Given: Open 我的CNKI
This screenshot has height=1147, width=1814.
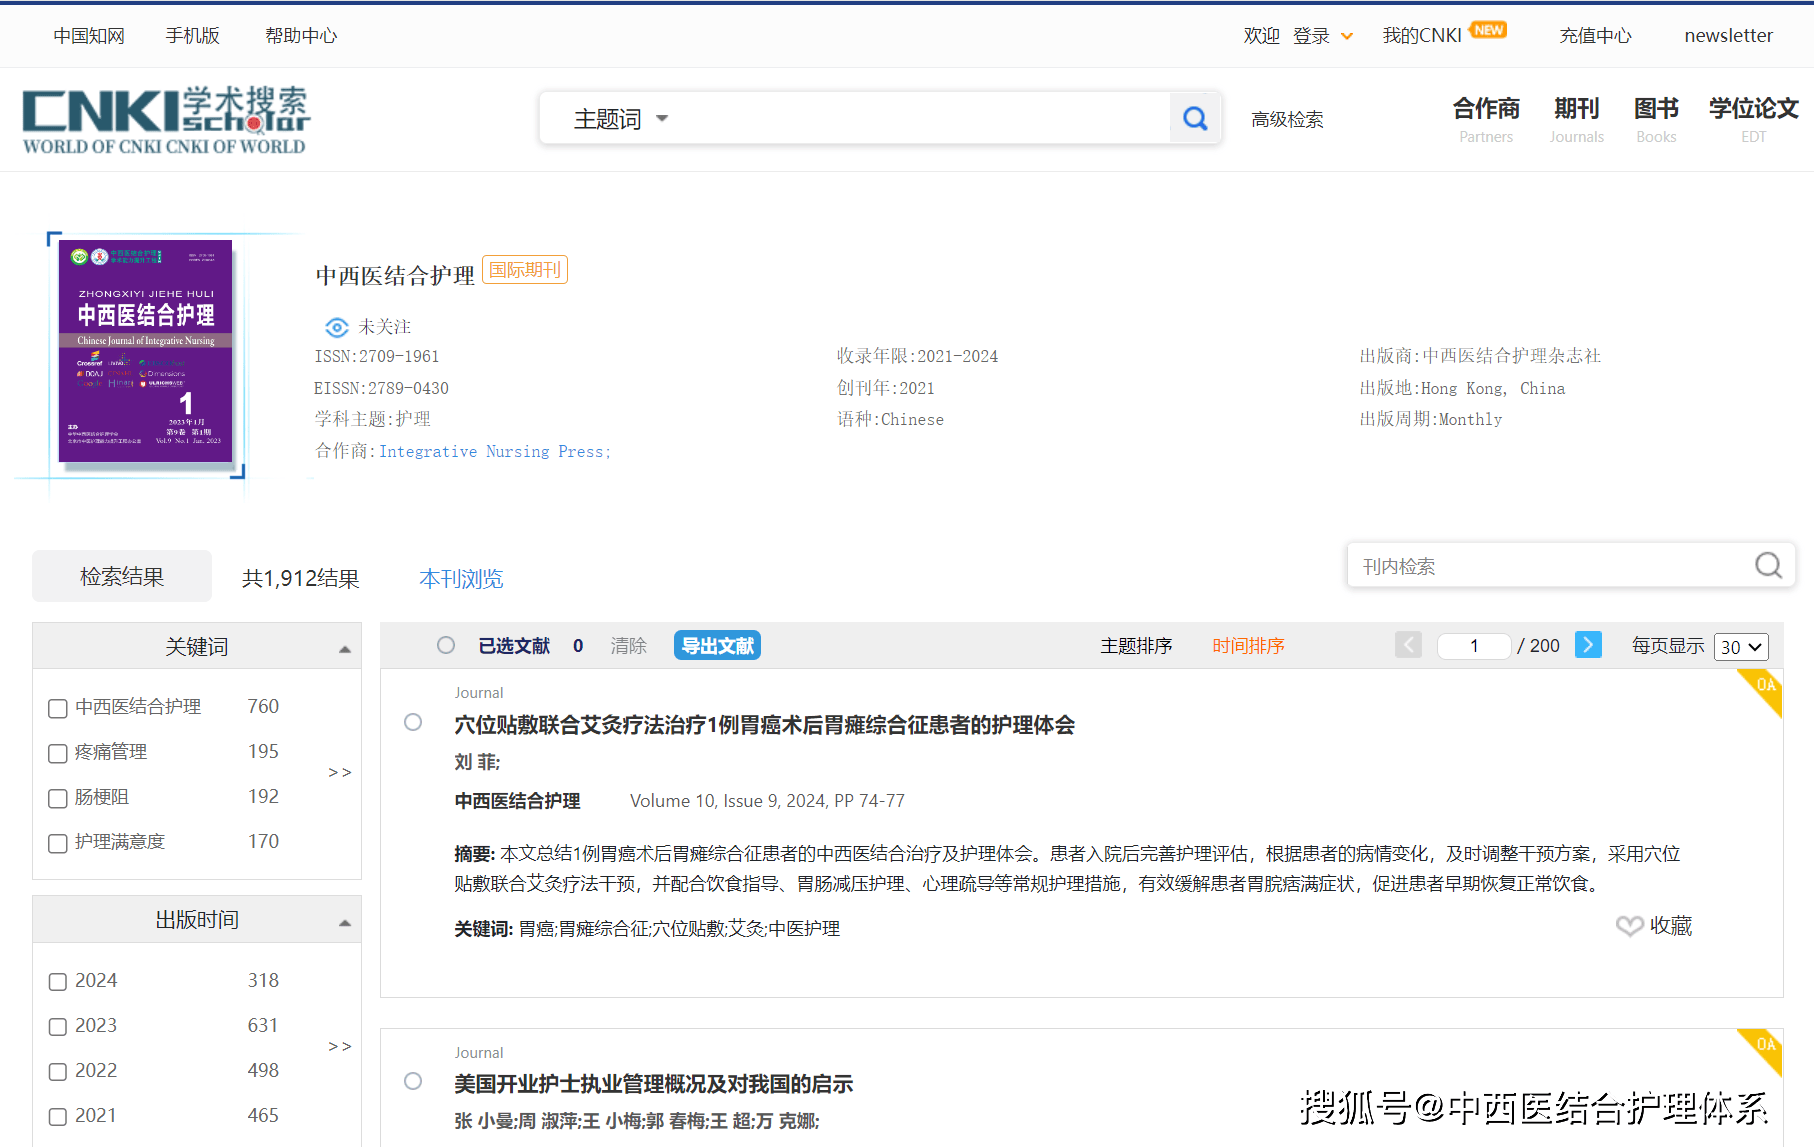Looking at the screenshot, I should coord(1422,36).
